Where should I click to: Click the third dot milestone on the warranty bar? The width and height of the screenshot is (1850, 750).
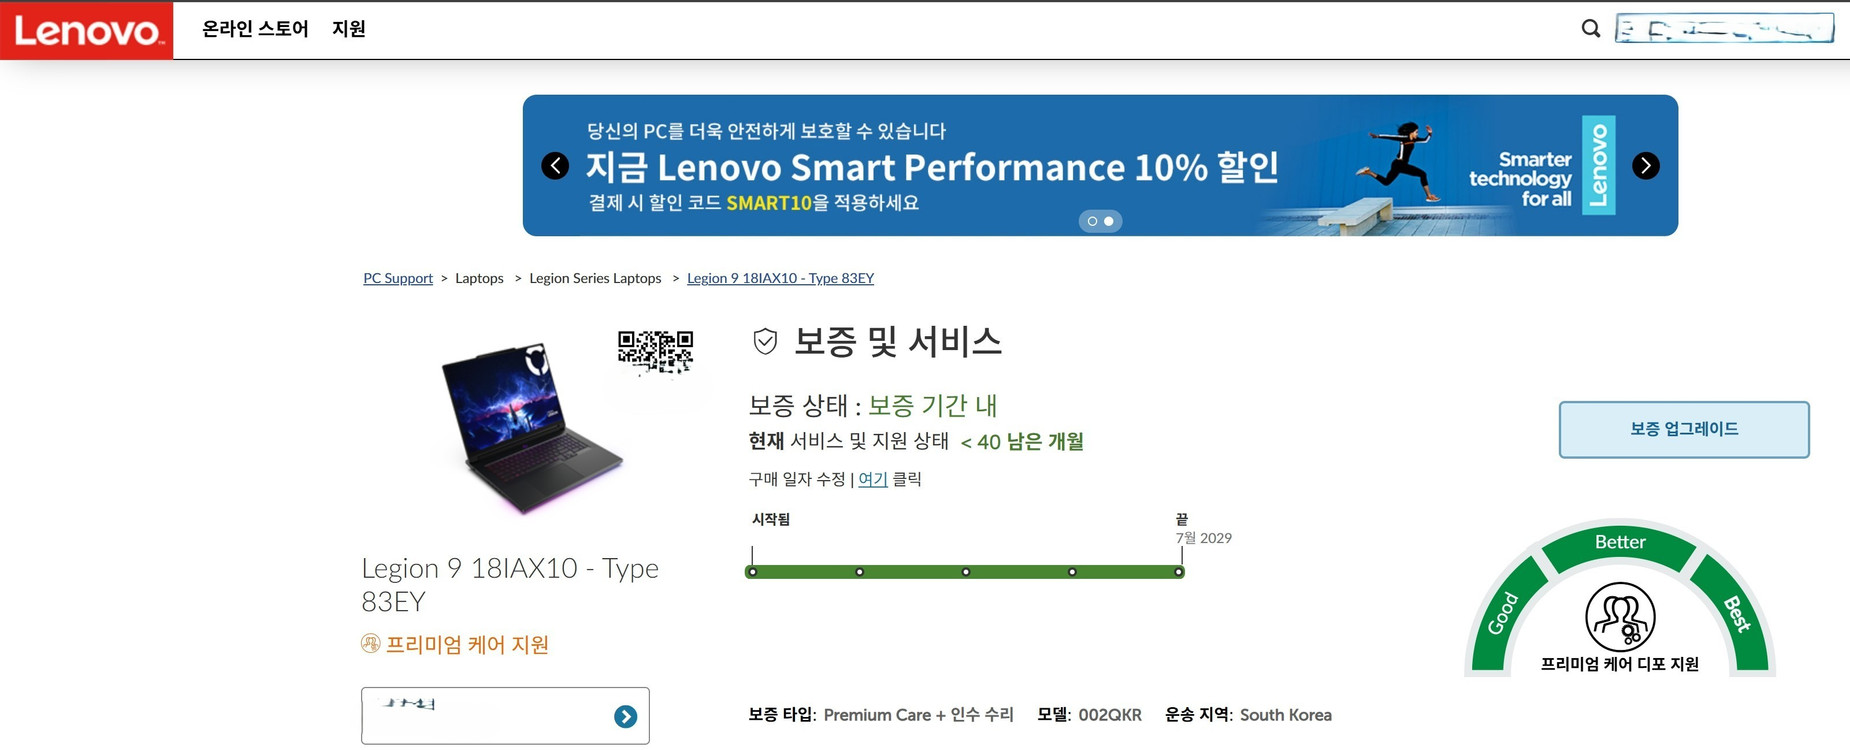pyautogui.click(x=965, y=571)
